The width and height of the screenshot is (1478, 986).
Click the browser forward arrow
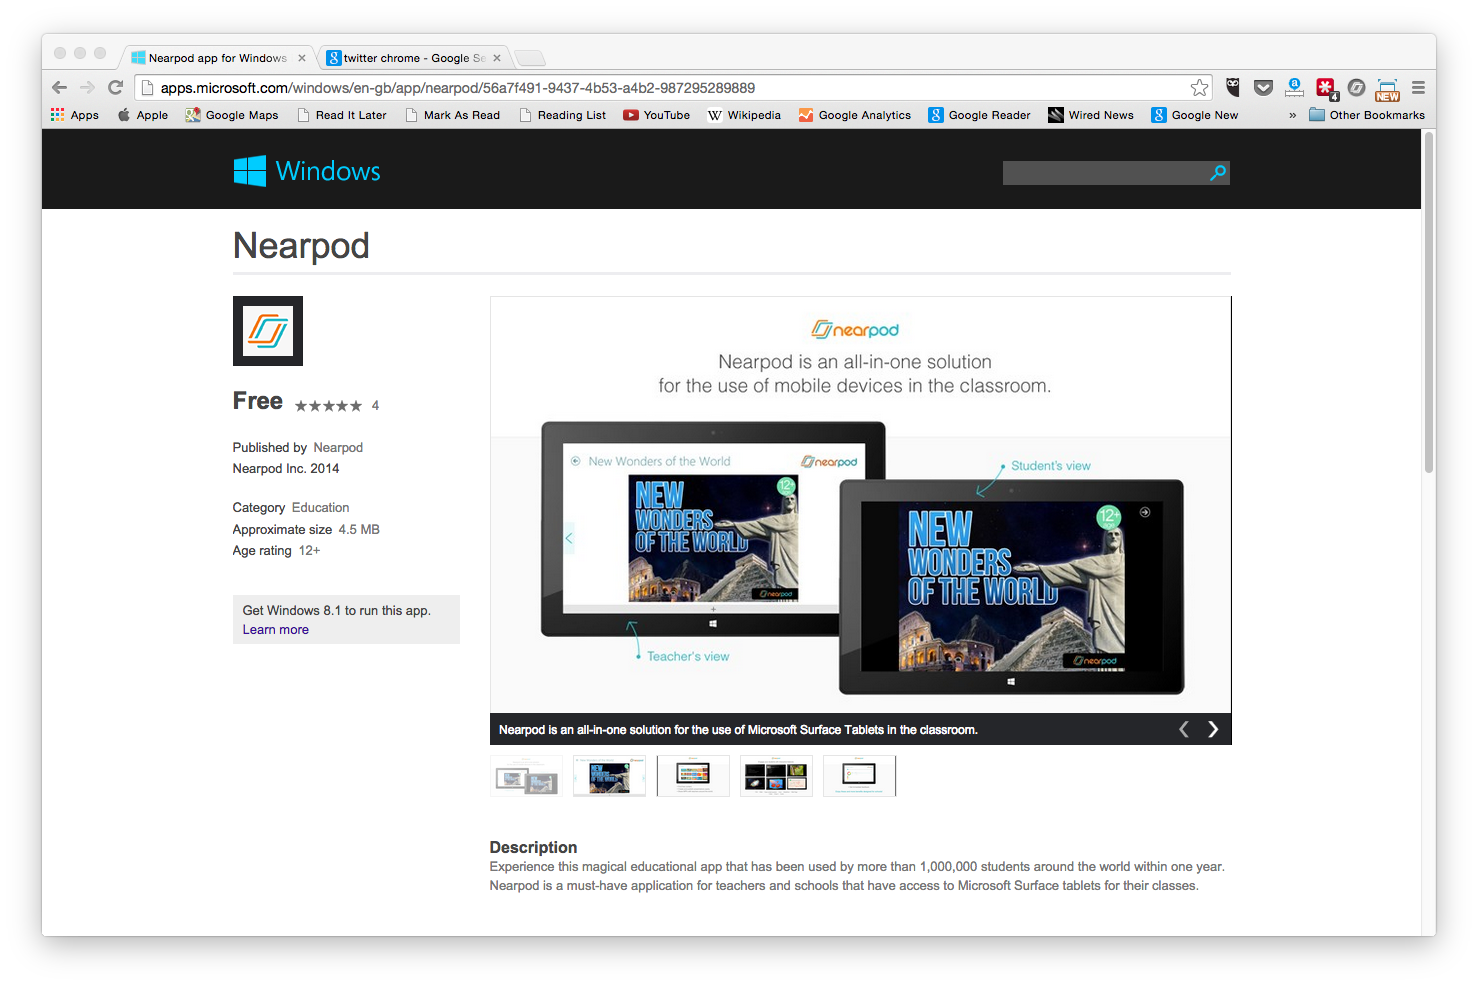point(87,88)
